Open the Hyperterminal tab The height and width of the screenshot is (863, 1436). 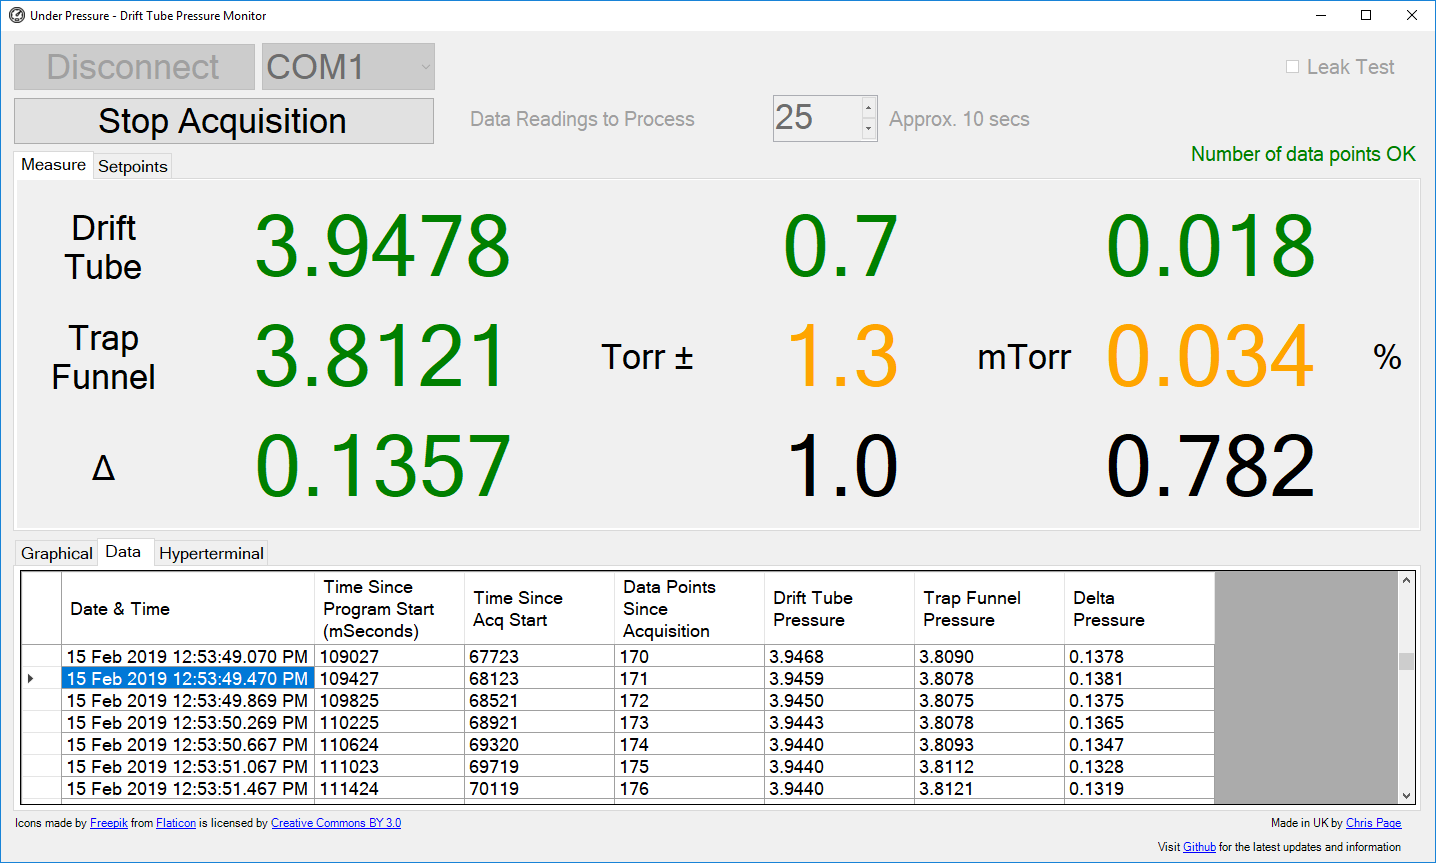click(x=212, y=553)
